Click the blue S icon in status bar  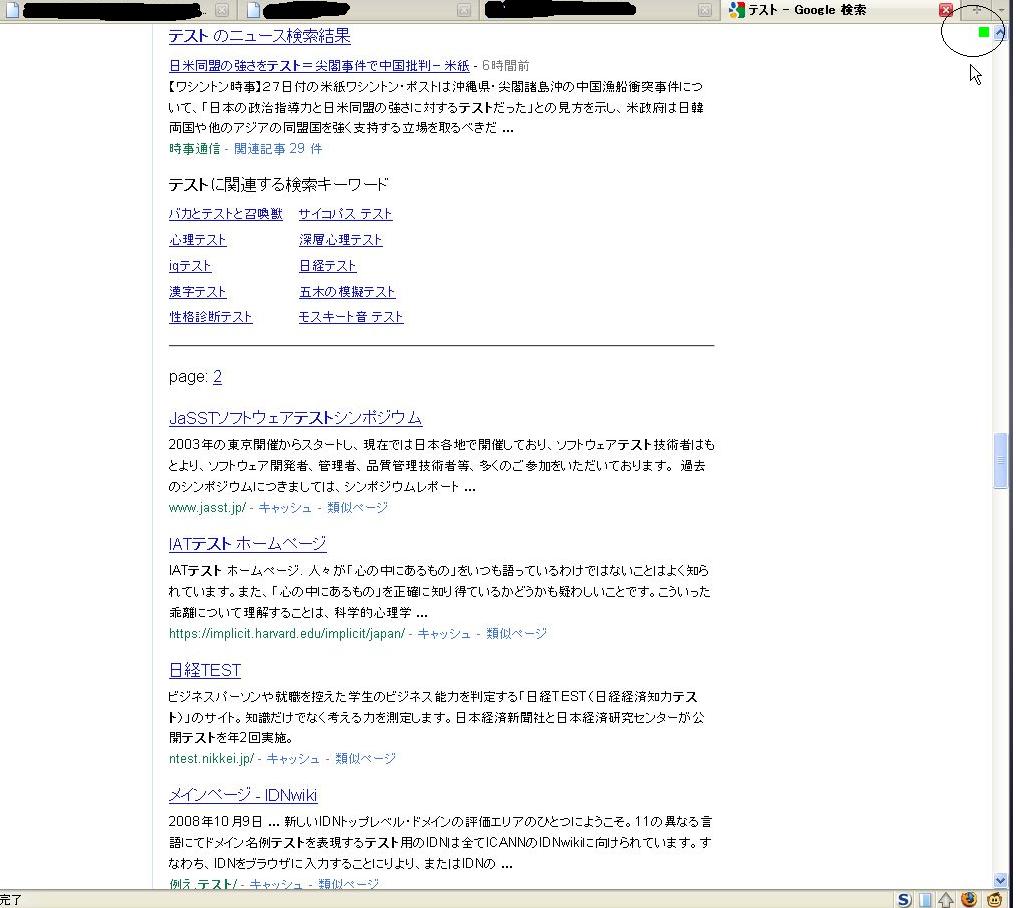tap(904, 899)
